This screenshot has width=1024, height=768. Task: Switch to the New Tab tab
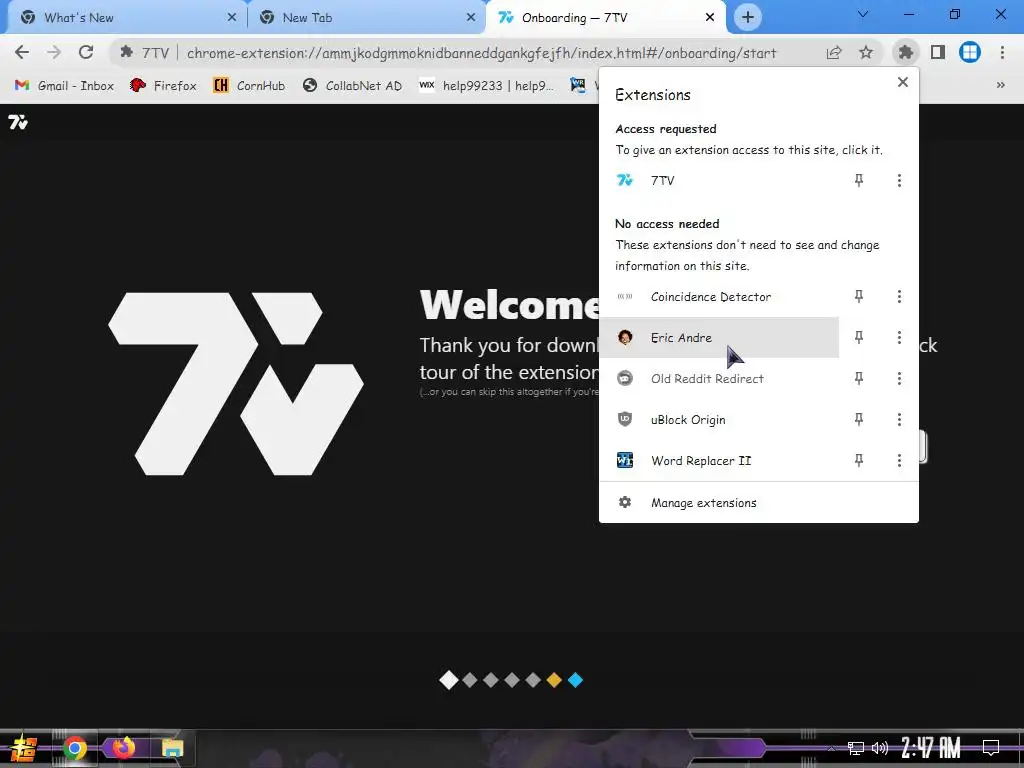(366, 18)
